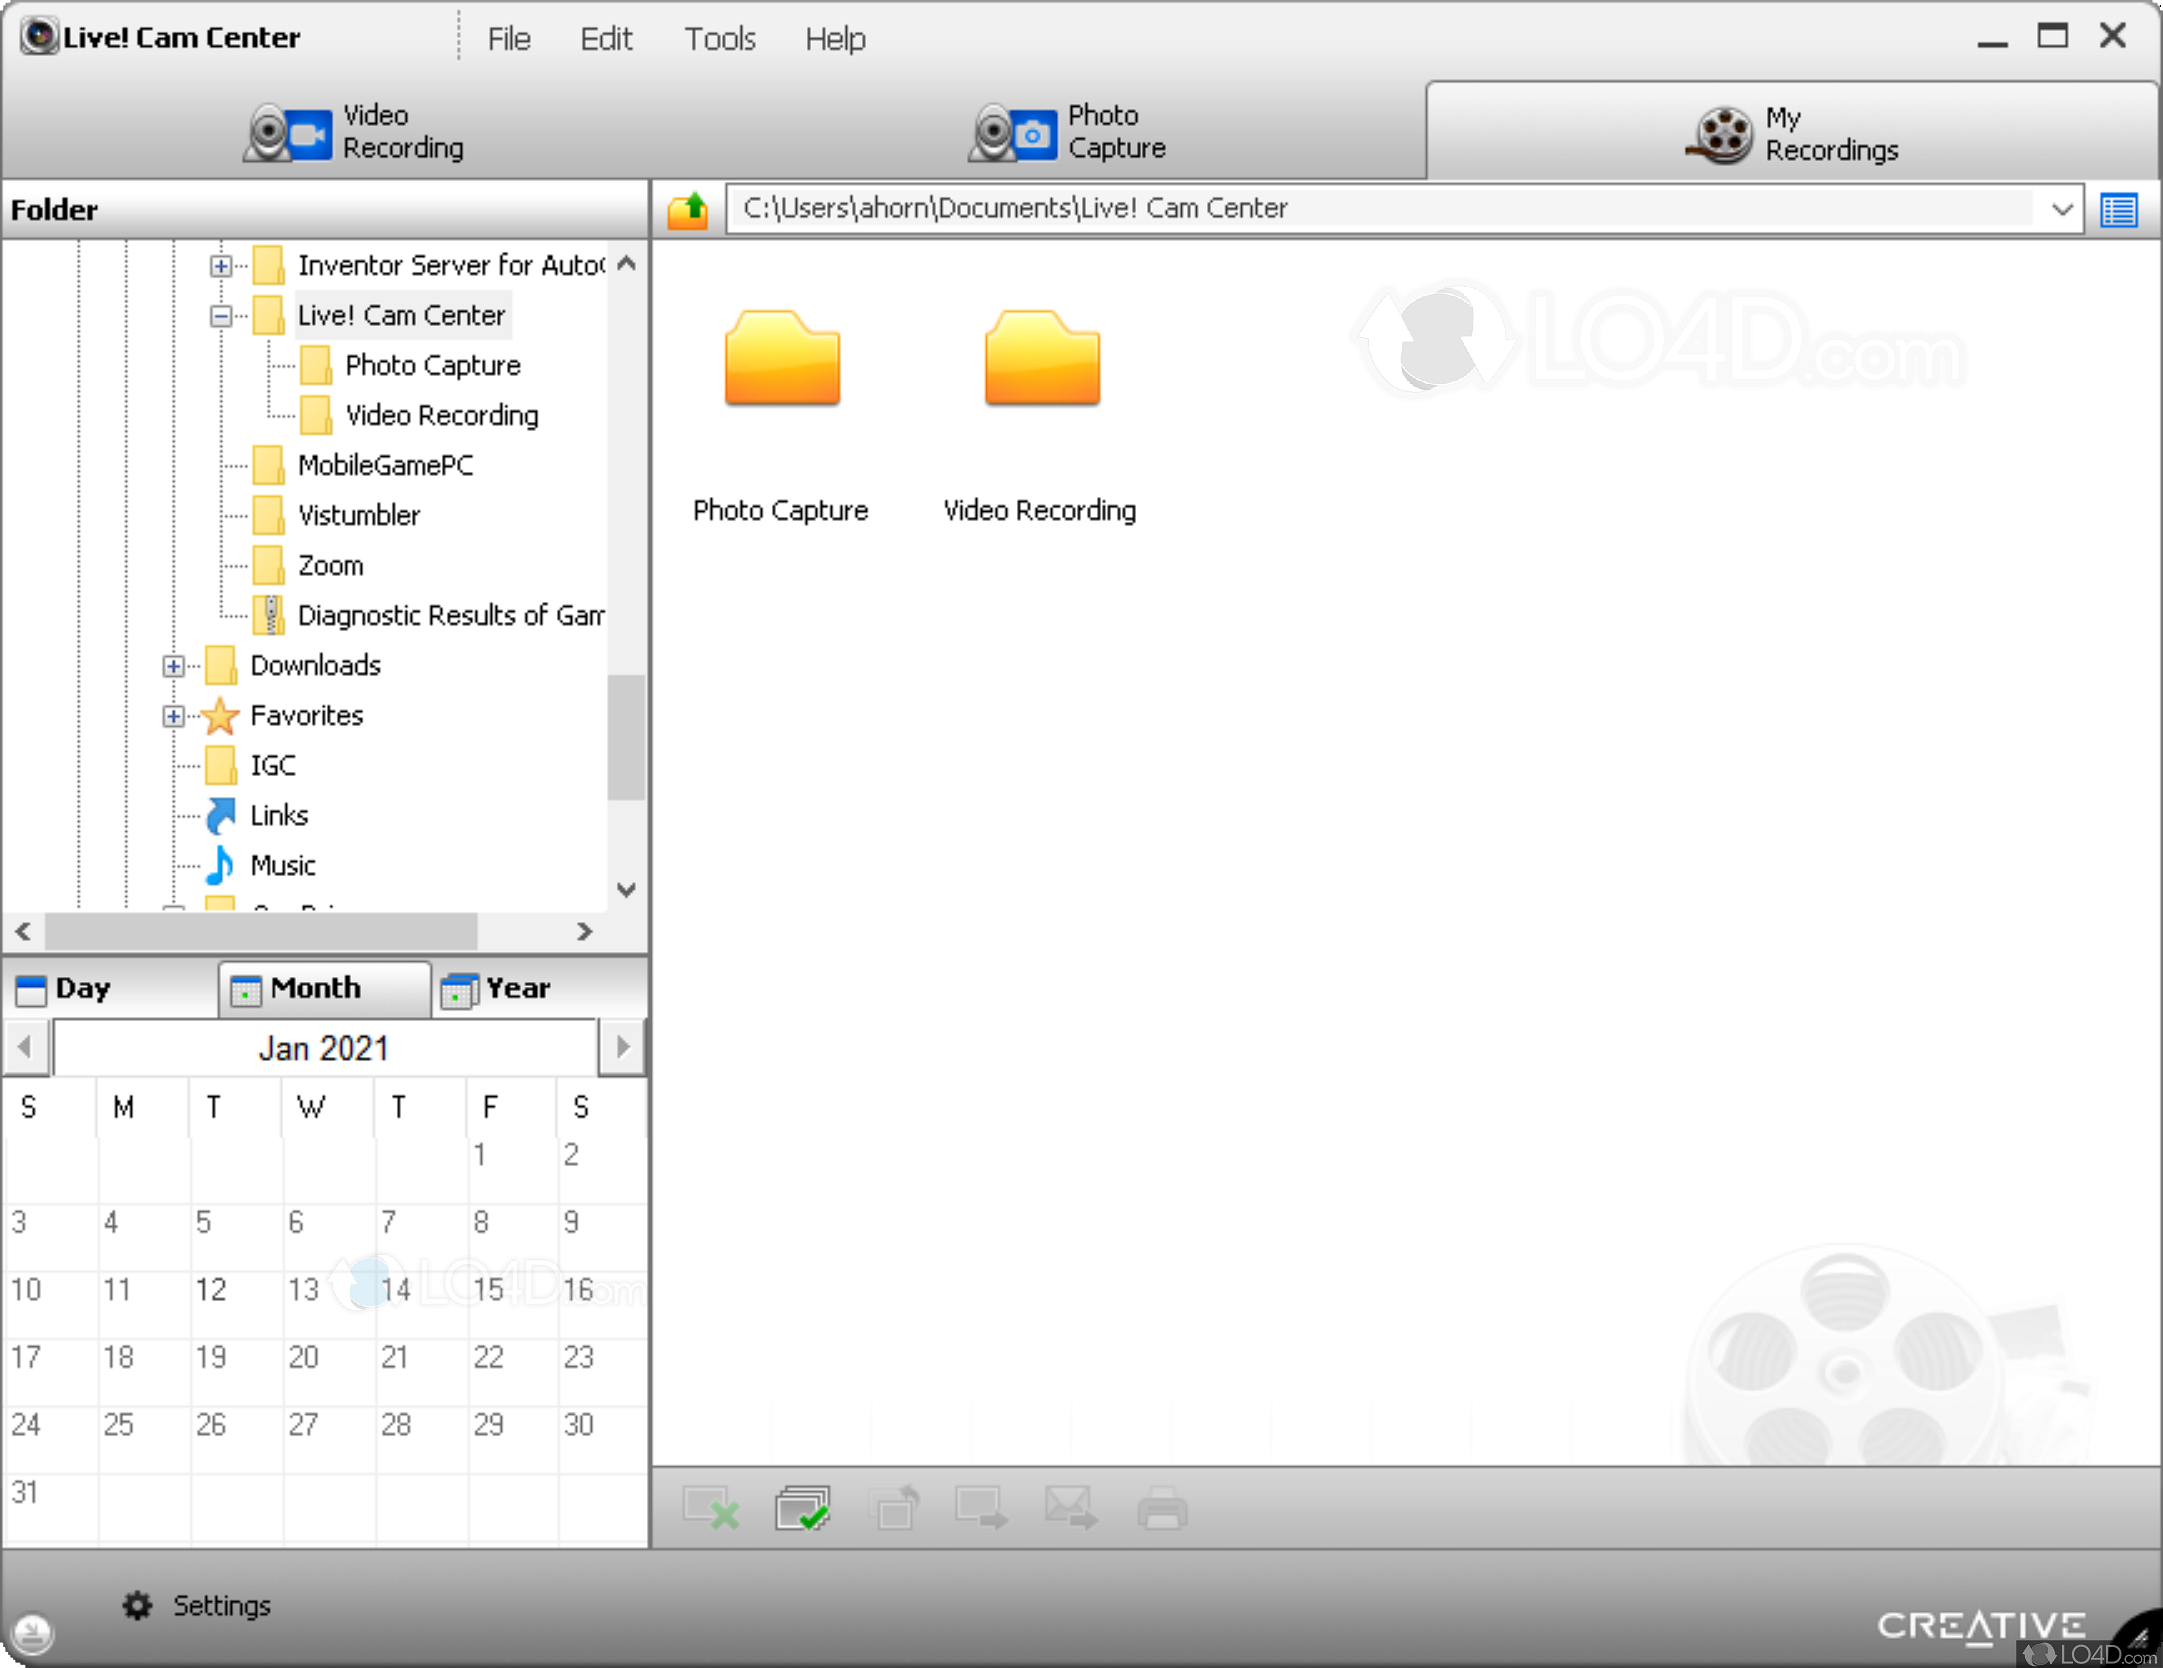Switch to the Photo Capture tab
Screen dimensions: 2163x1668
click(1068, 131)
